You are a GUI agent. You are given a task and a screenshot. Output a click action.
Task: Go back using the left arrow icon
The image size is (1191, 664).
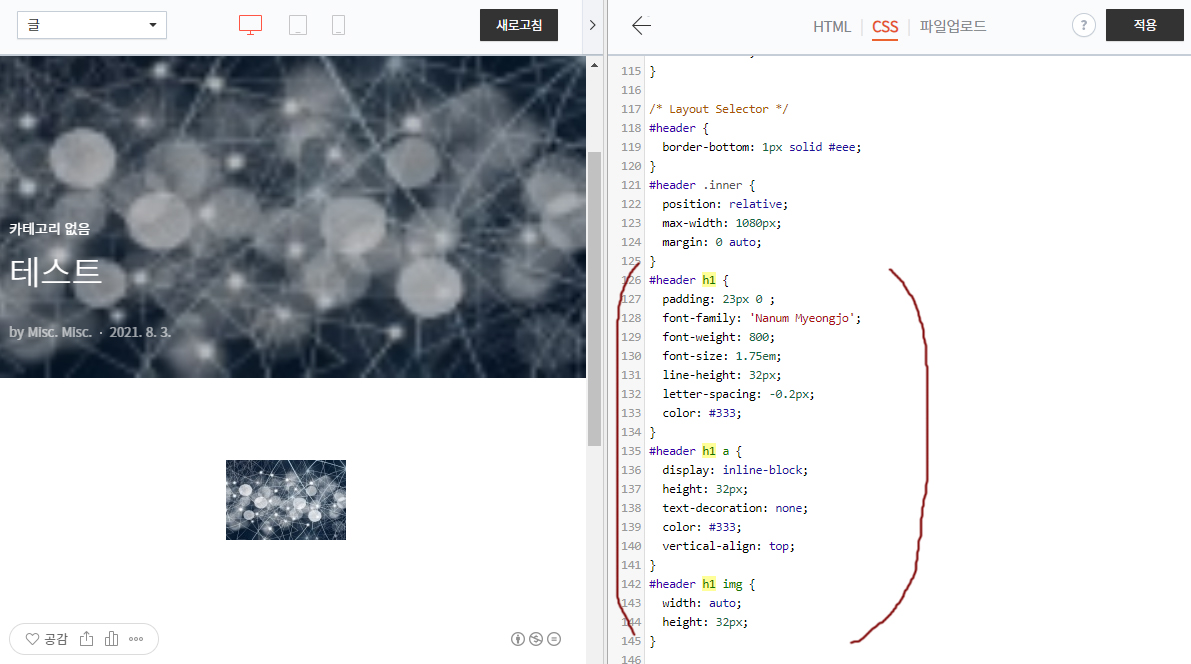click(x=641, y=26)
